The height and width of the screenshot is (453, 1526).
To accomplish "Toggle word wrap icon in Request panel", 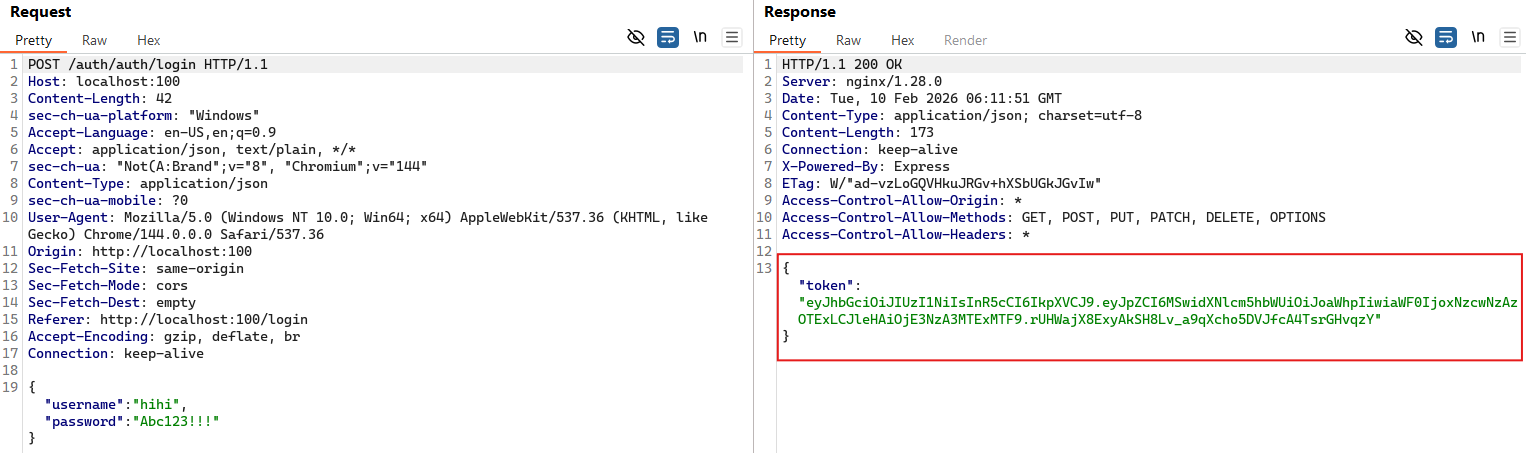I will [668, 38].
